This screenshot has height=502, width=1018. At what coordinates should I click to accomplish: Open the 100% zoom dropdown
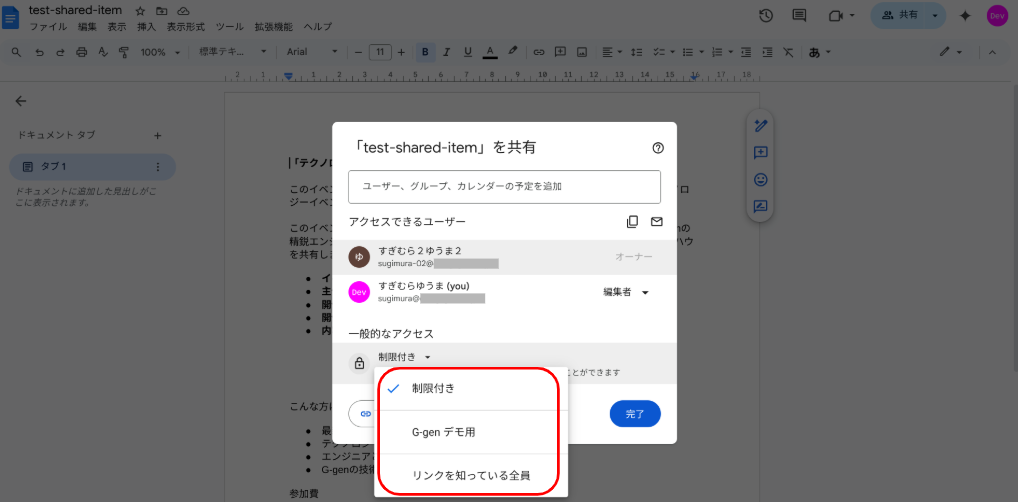coord(159,52)
